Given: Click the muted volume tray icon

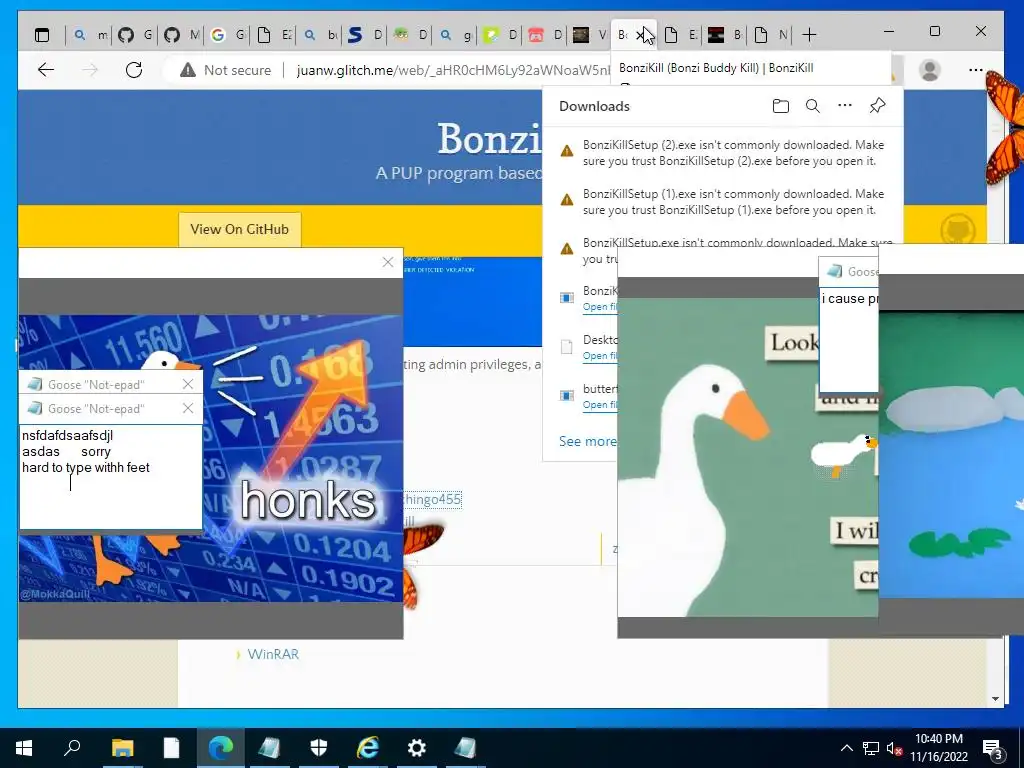Looking at the screenshot, I should pyautogui.click(x=894, y=748).
